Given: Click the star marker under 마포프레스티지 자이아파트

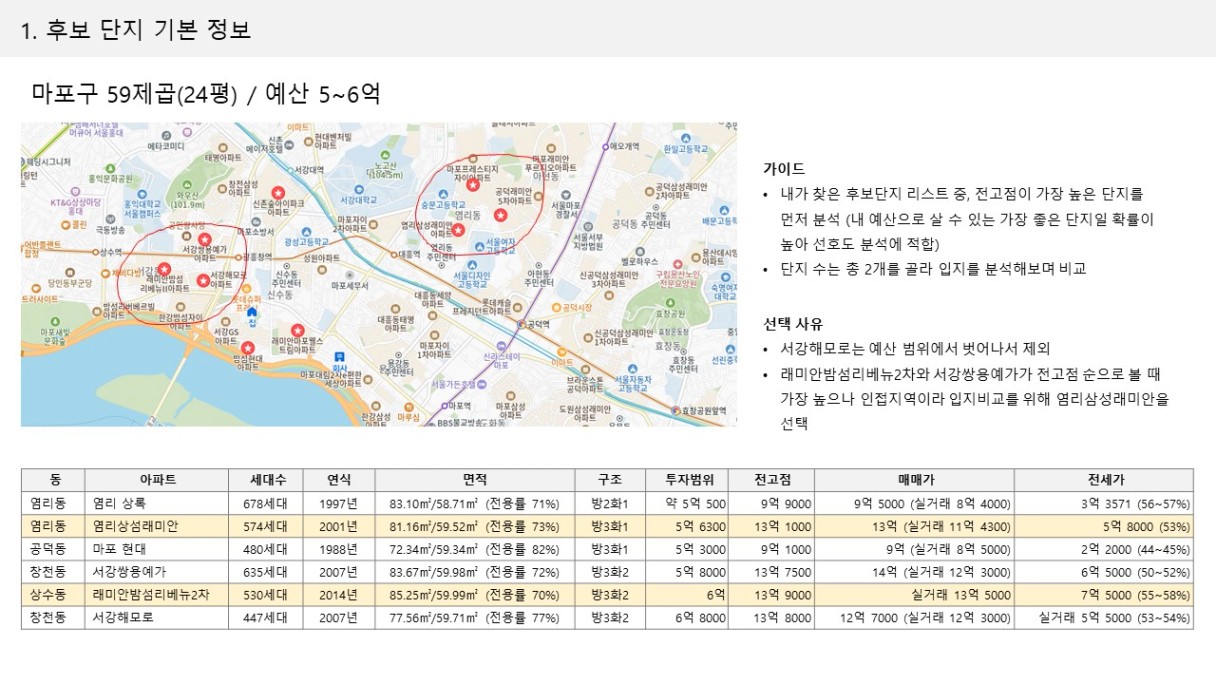Looking at the screenshot, I should pos(473,186).
